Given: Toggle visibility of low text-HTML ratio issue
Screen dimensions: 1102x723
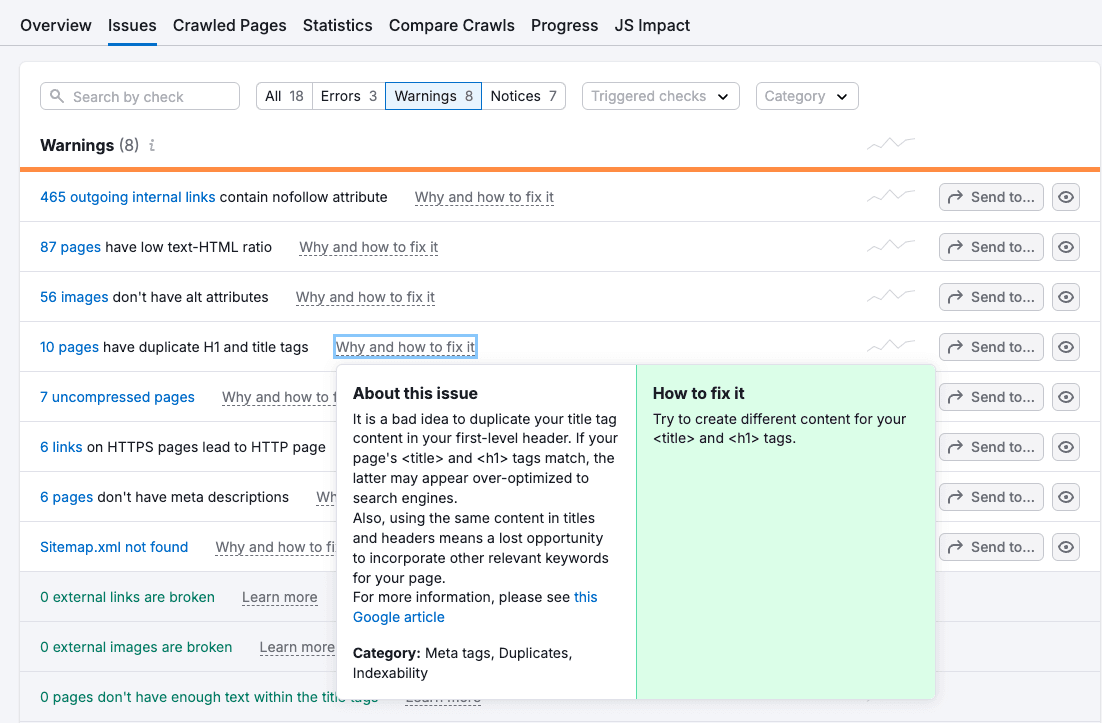Looking at the screenshot, I should [x=1066, y=247].
